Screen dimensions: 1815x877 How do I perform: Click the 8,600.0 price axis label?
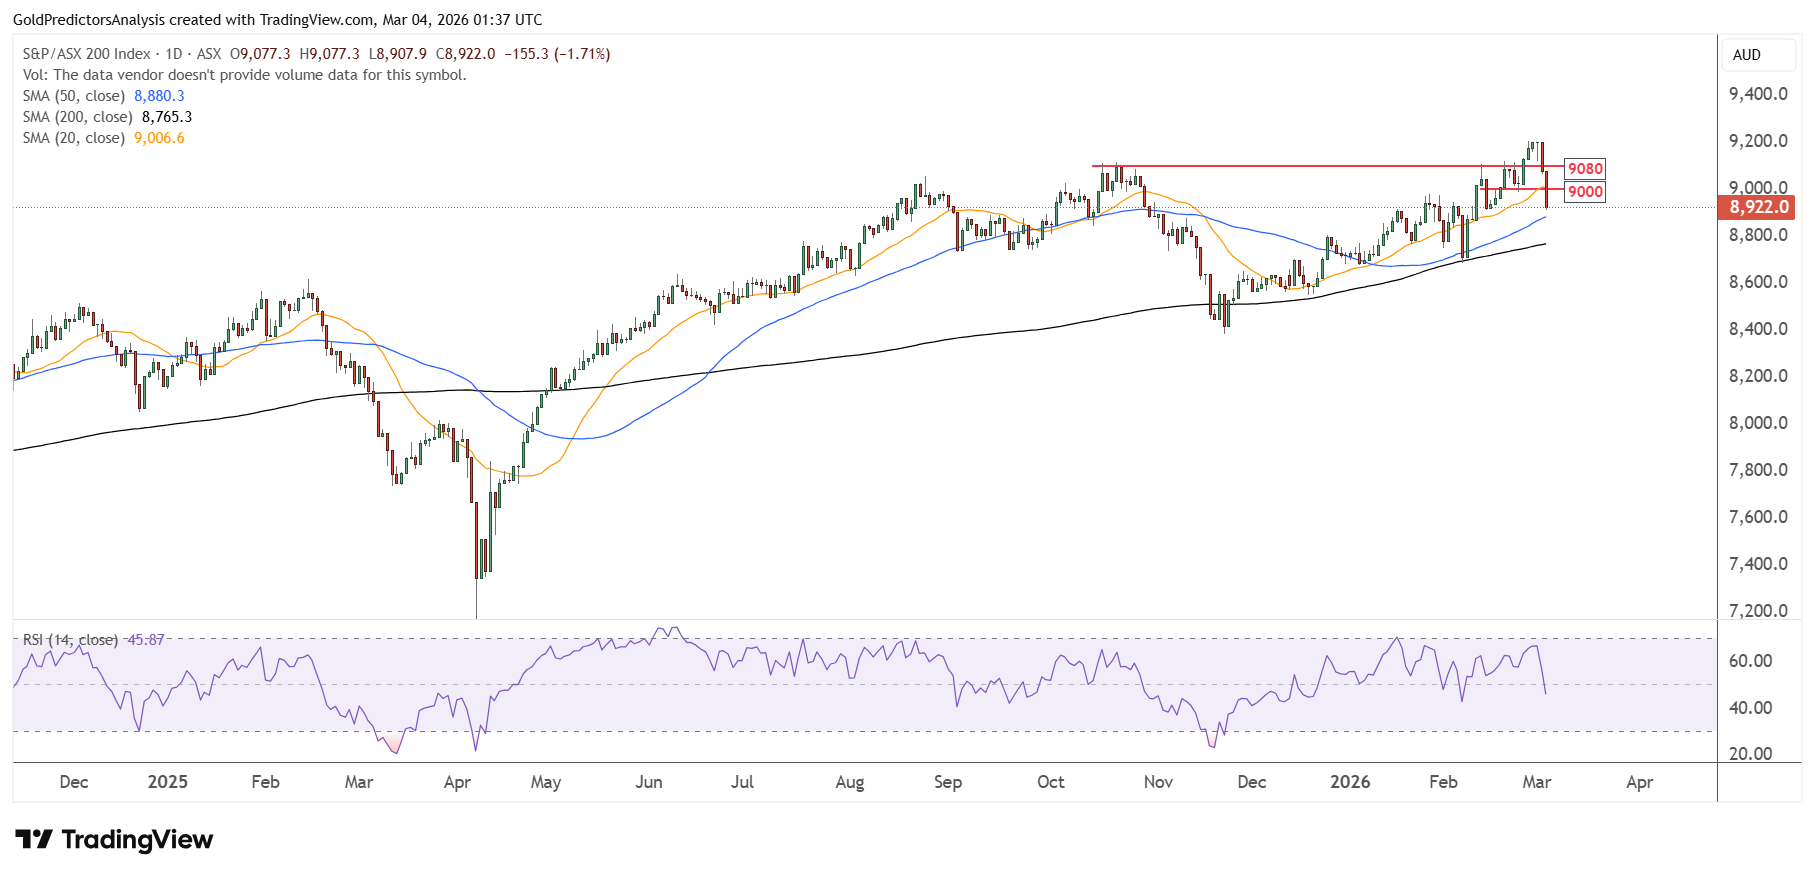1758,282
